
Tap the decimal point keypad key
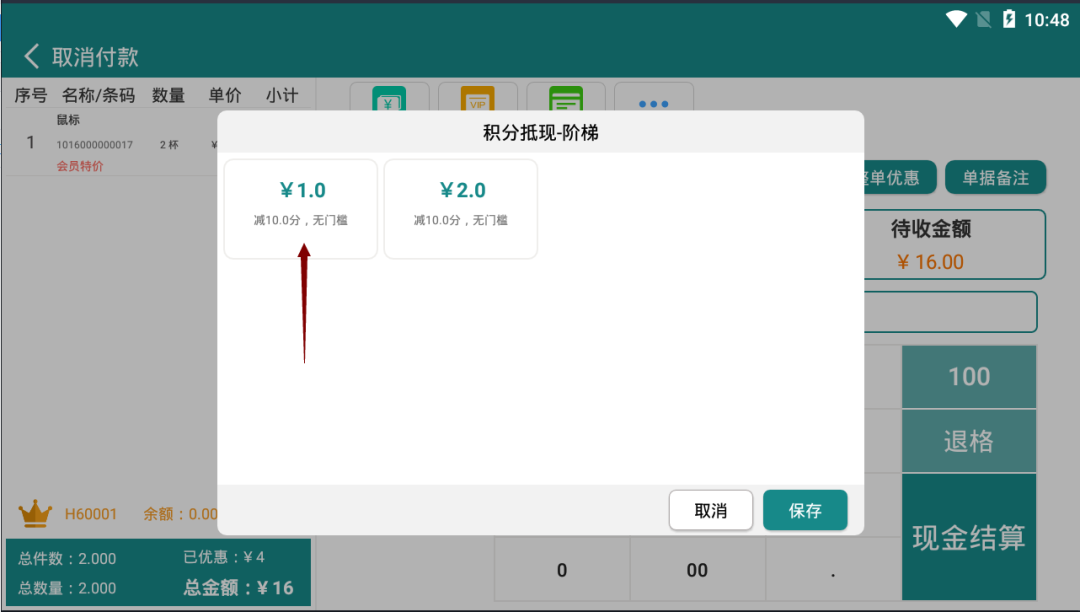pyautogui.click(x=833, y=570)
